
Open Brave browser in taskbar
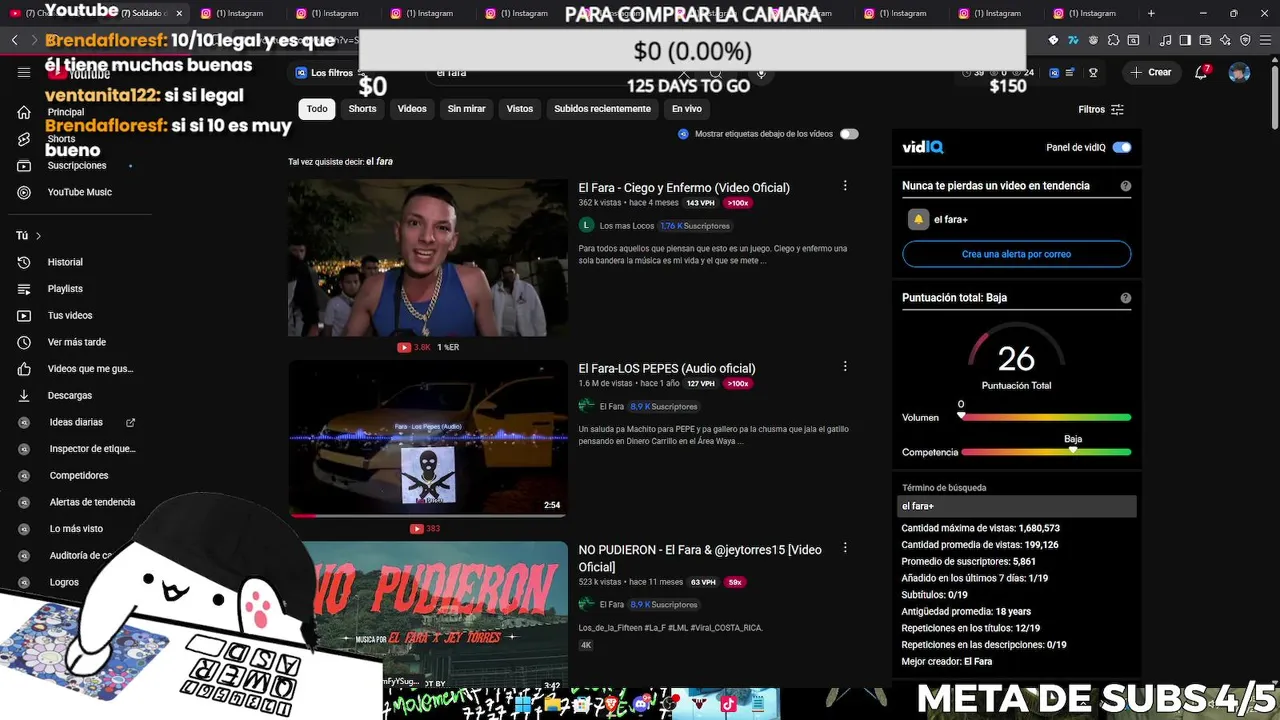[x=610, y=704]
